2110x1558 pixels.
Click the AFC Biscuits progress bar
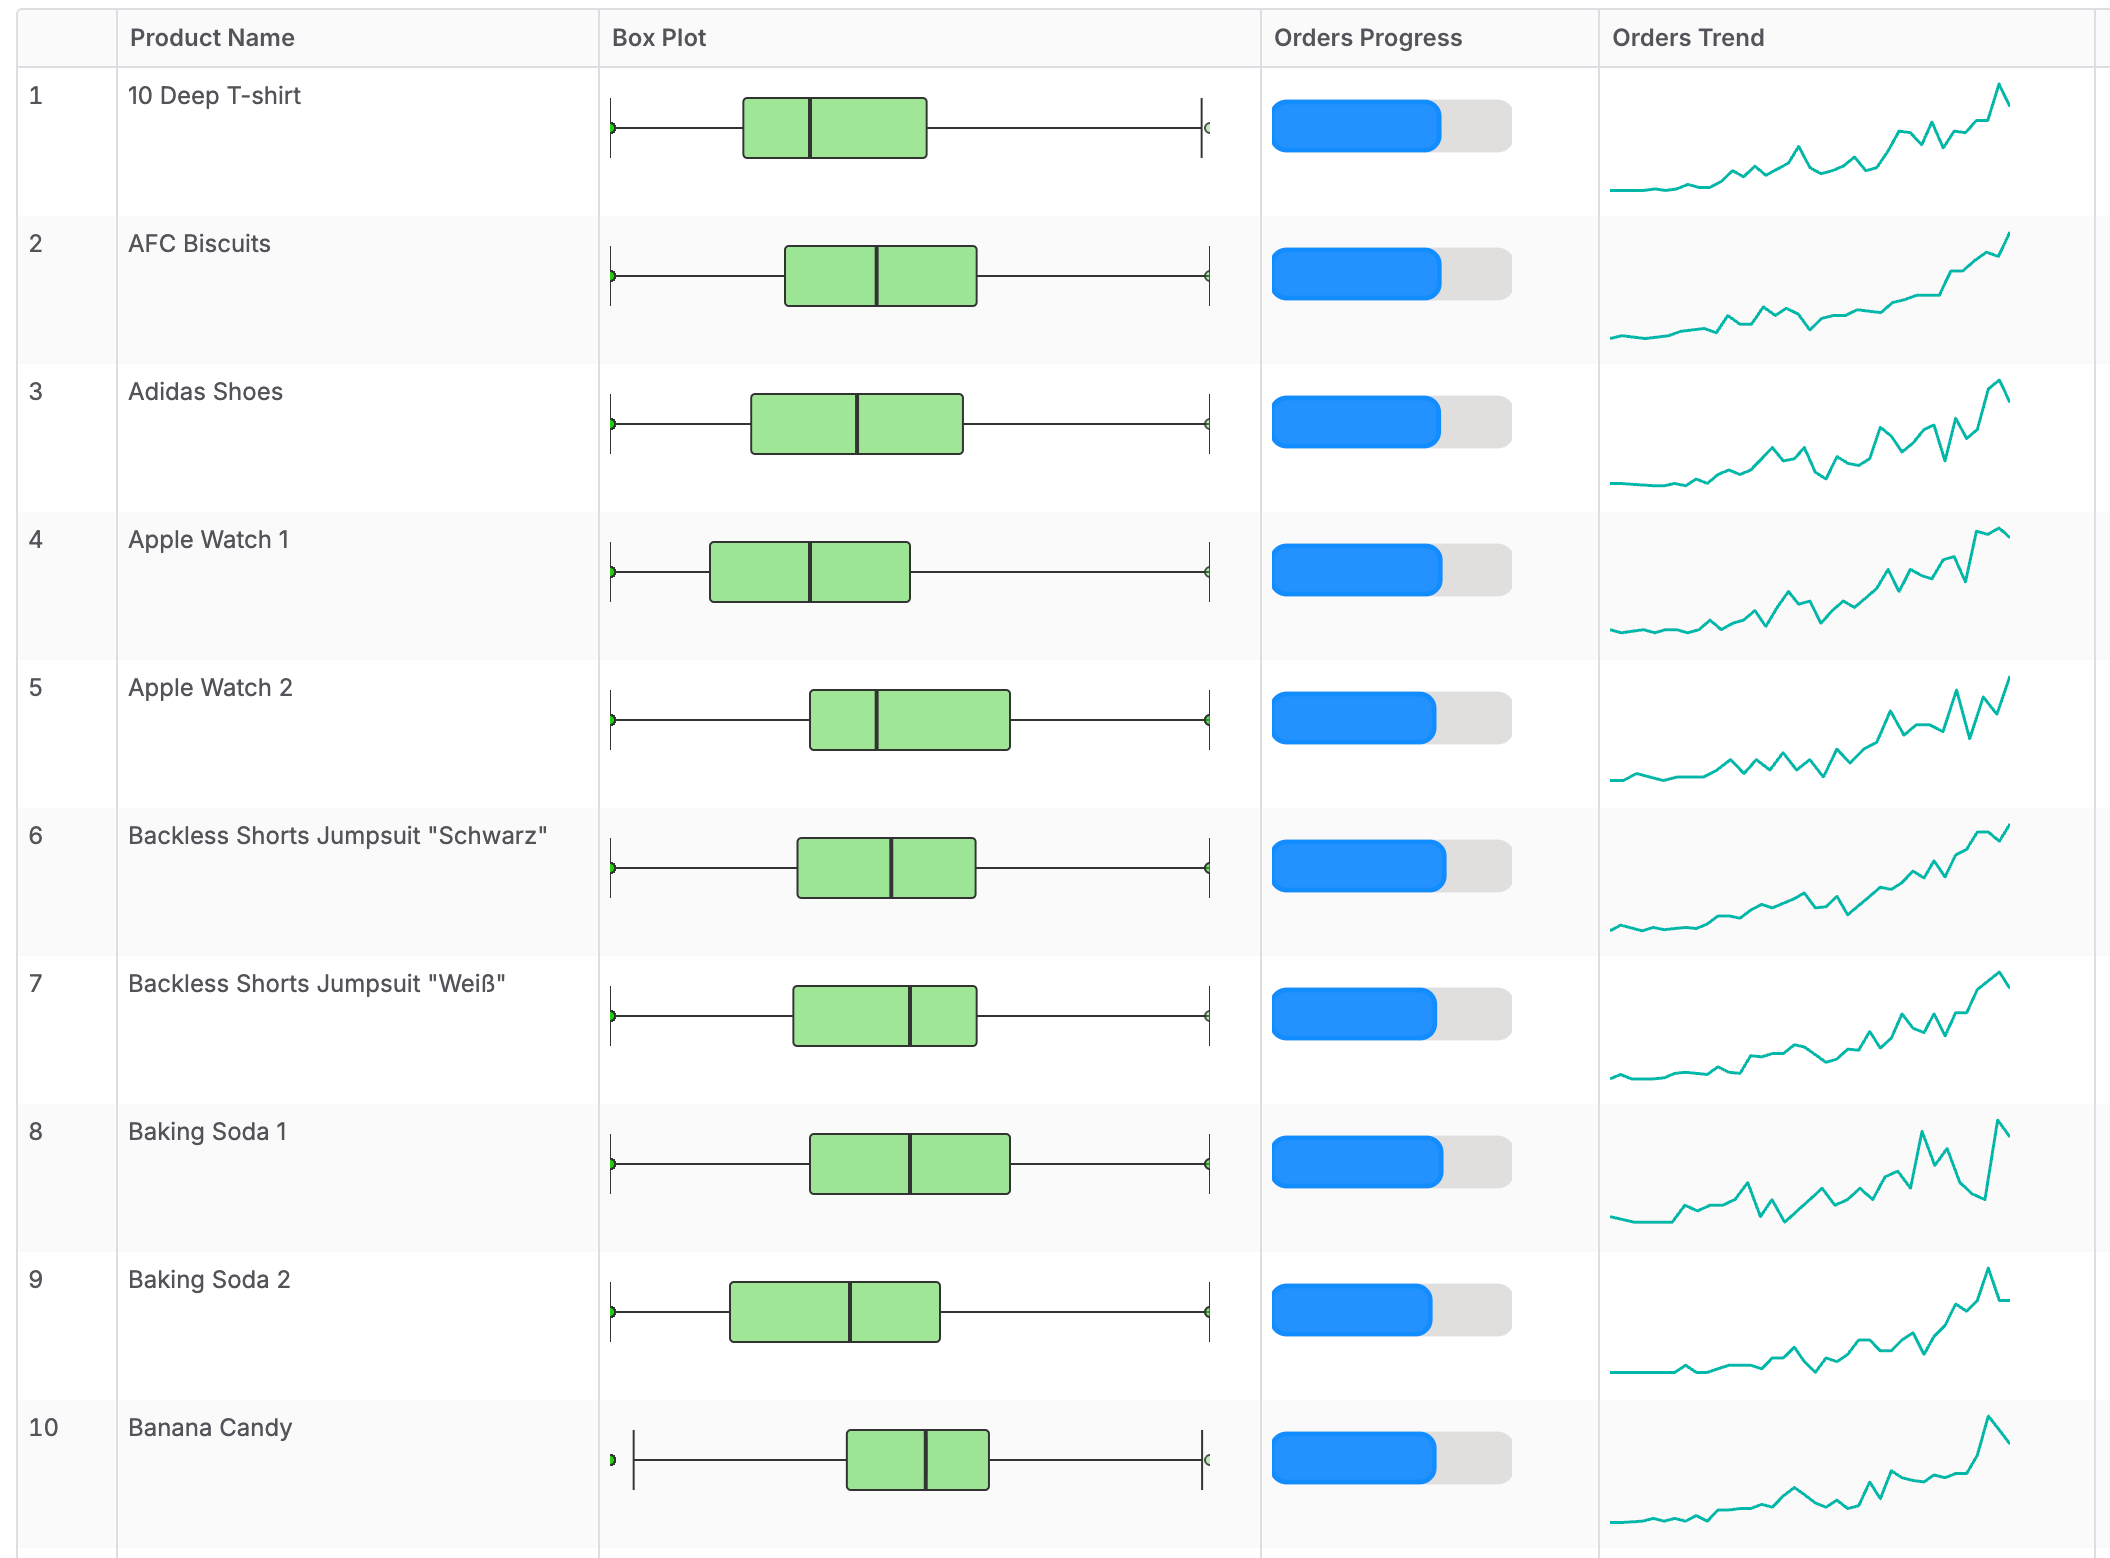click(1391, 274)
